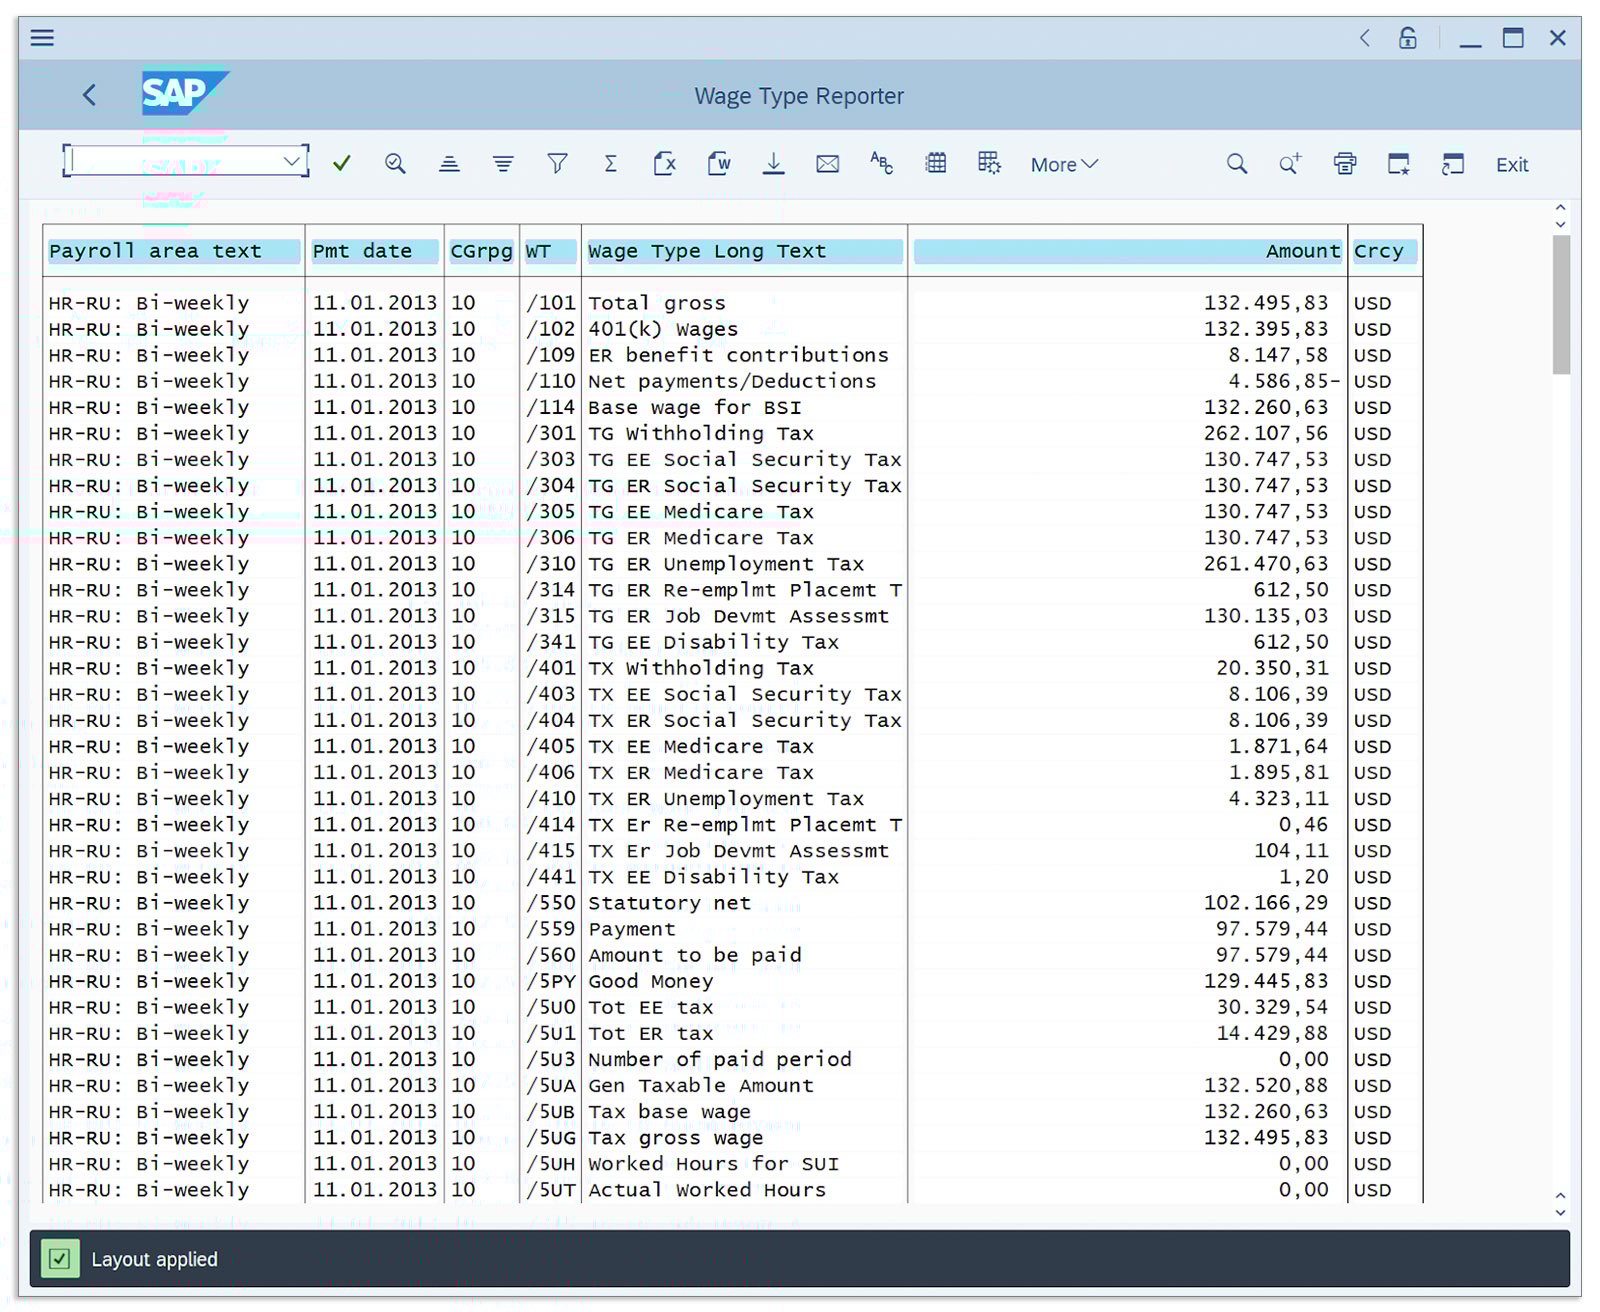Screen dimensions: 1600x1312
Task: Expand the command field dropdown
Action: click(292, 160)
